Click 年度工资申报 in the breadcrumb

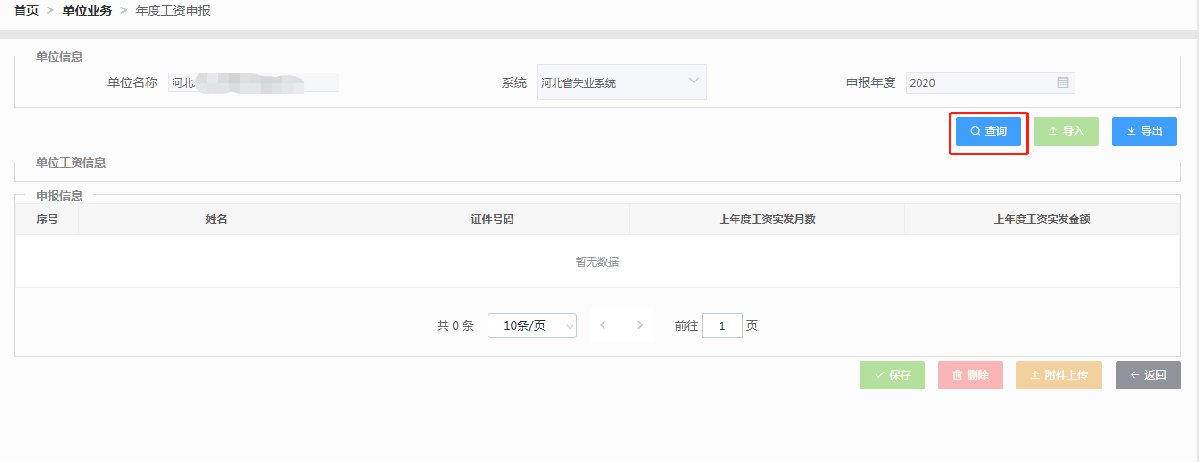[173, 10]
